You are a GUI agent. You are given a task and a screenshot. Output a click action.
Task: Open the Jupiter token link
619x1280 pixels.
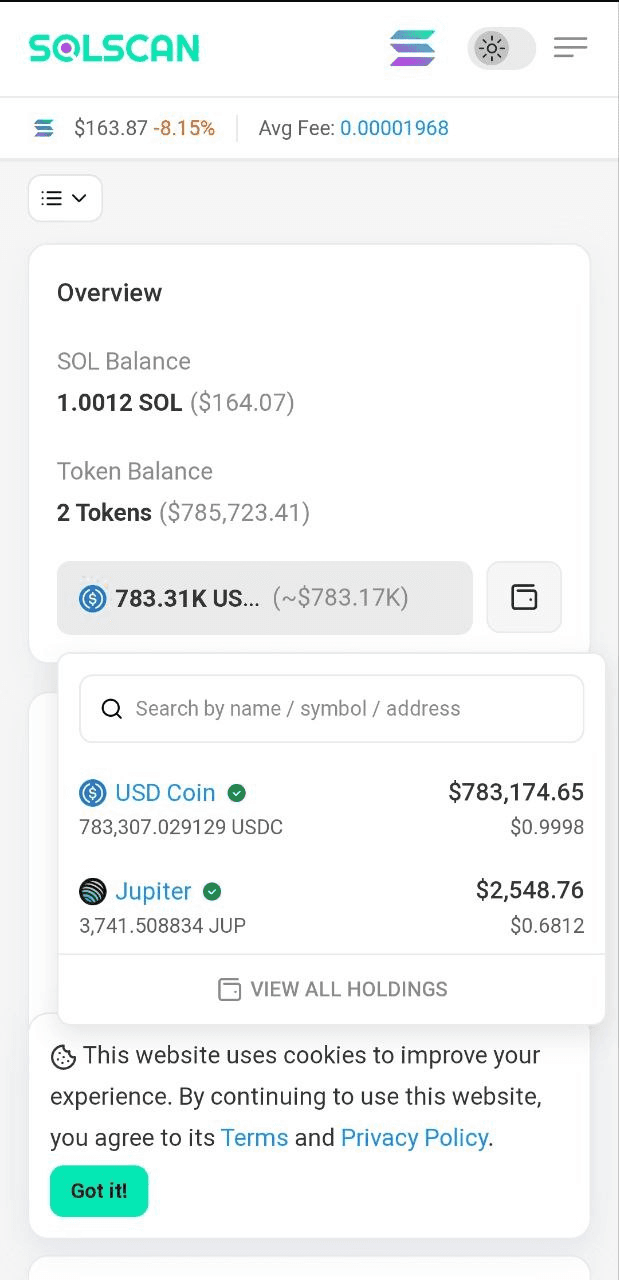coord(153,891)
